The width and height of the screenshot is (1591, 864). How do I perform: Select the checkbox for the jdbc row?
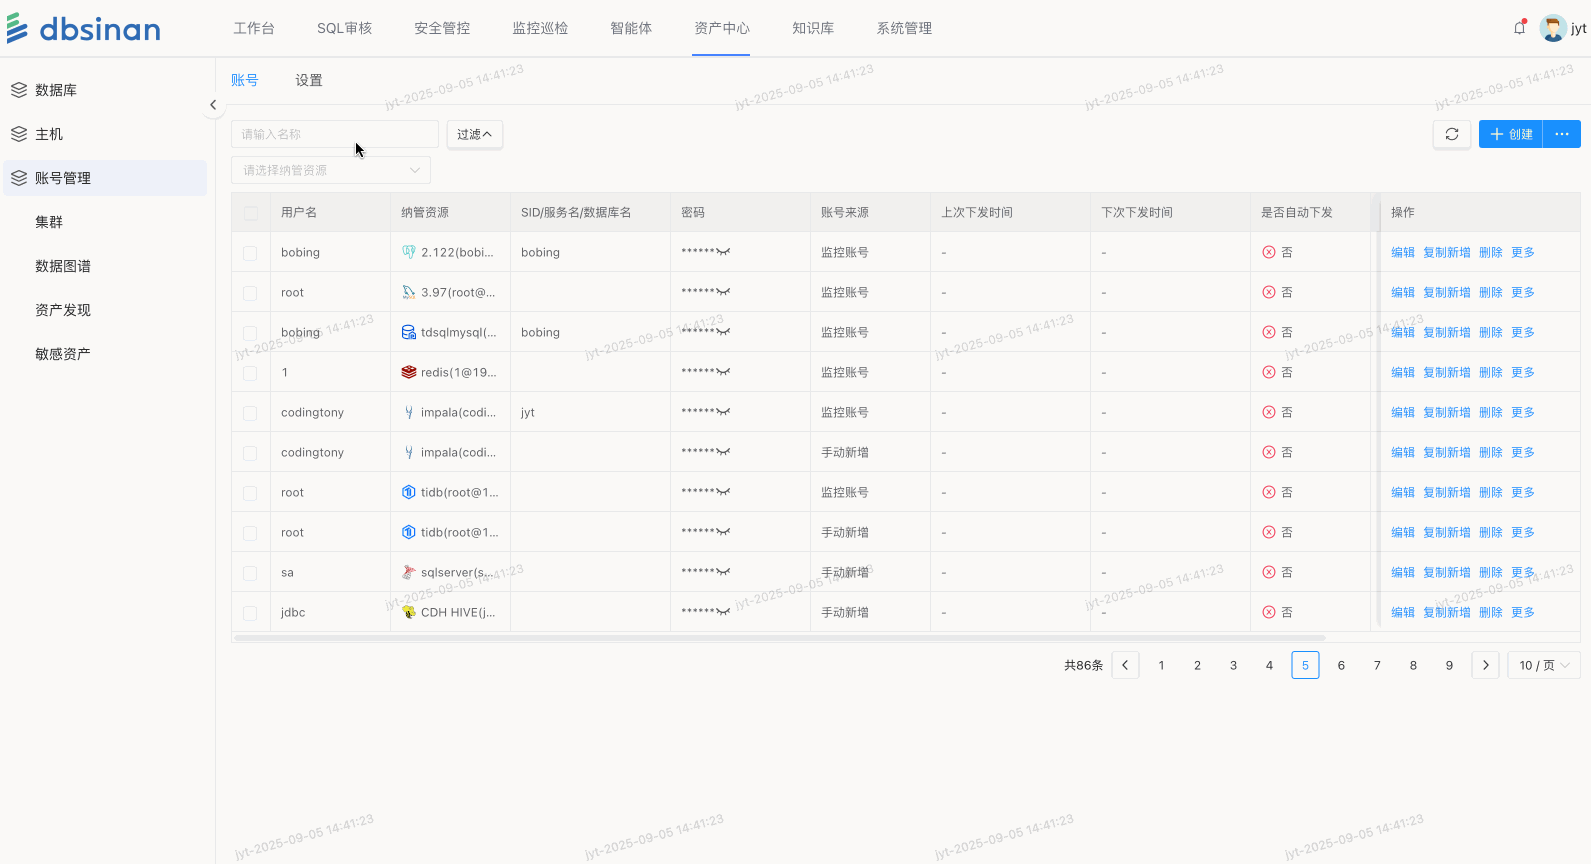250,613
